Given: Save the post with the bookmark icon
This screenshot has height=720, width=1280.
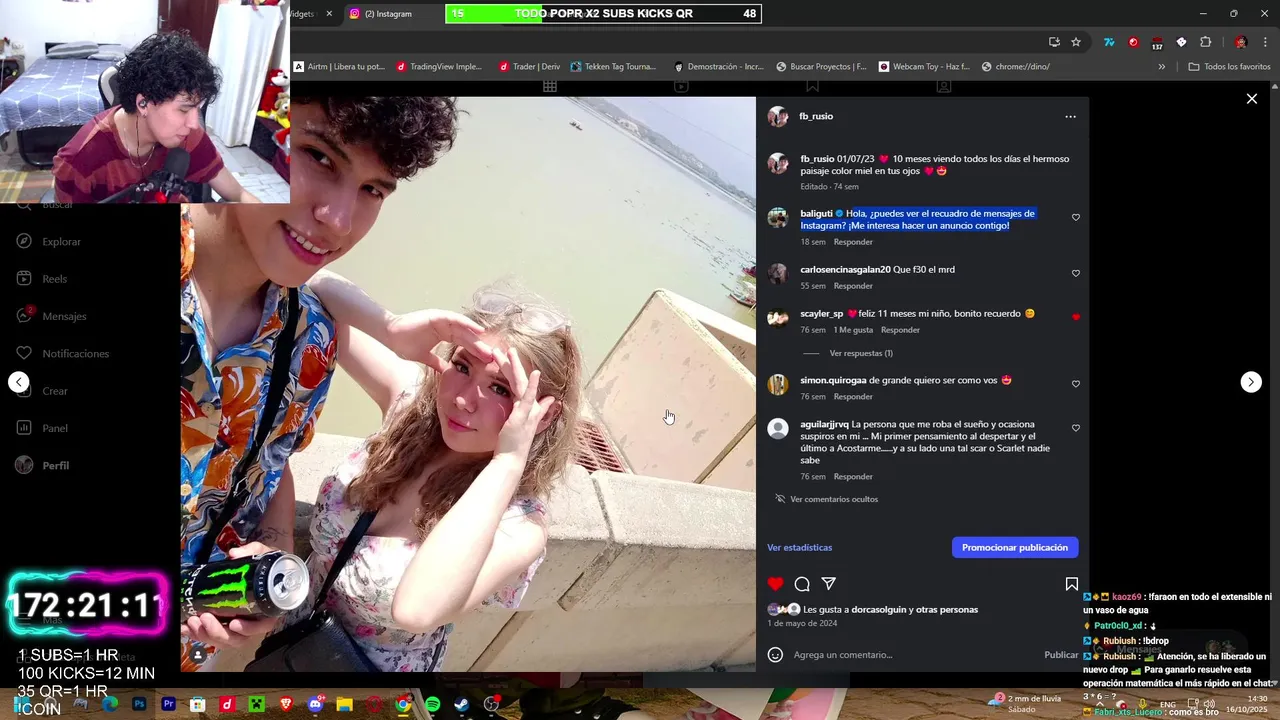Looking at the screenshot, I should [1071, 584].
